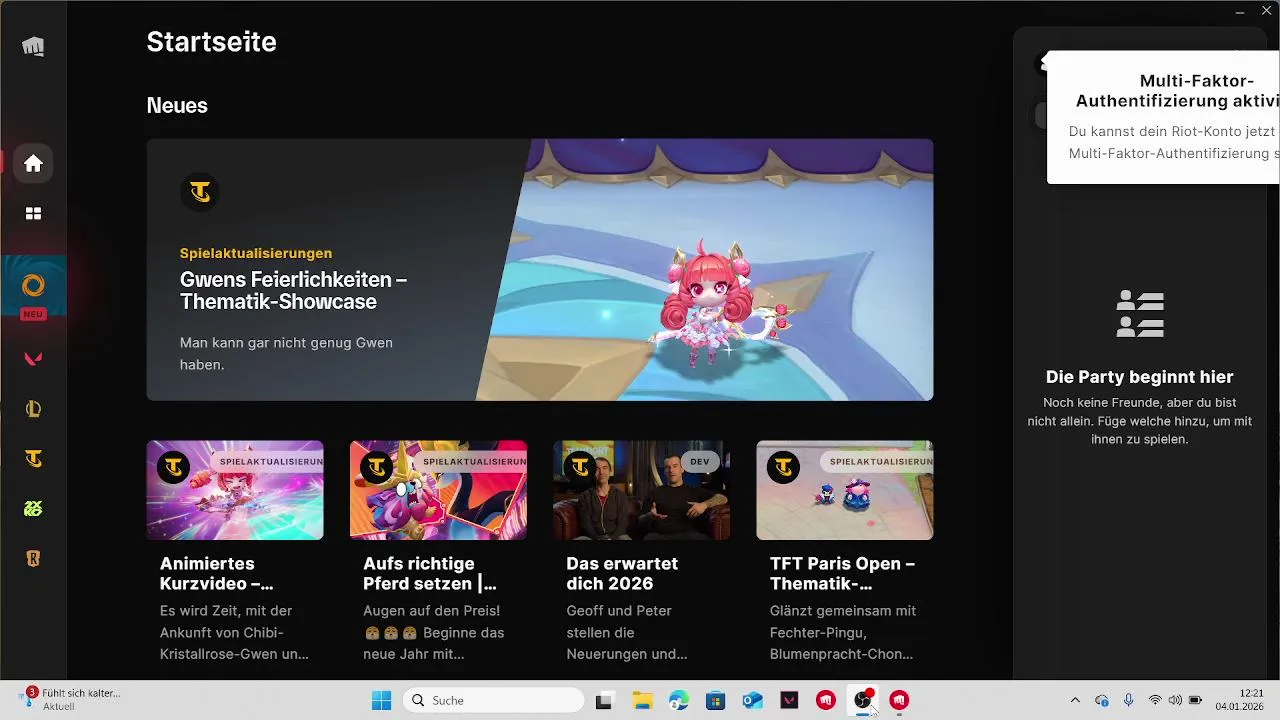Click the 'Neues' section heading
Screen dimensions: 1280x720
177,105
